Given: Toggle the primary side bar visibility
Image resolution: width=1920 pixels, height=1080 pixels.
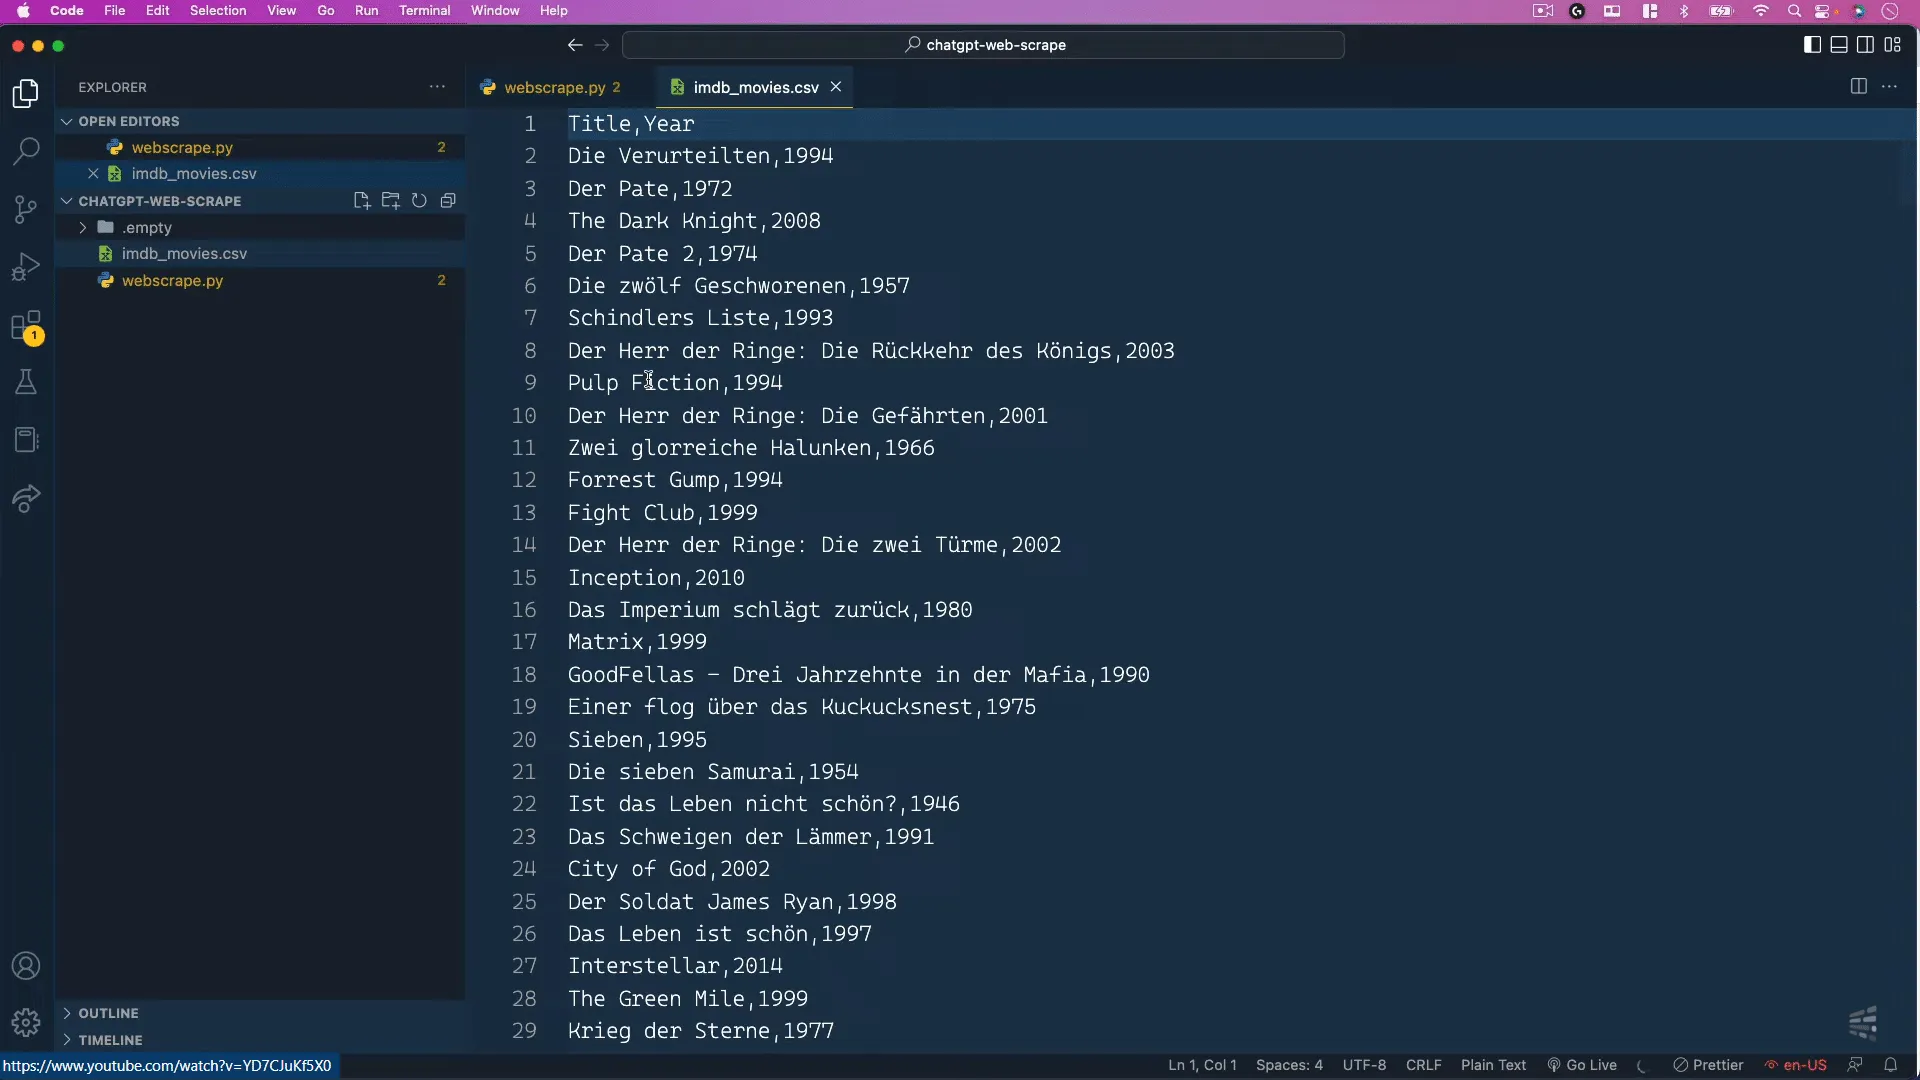Looking at the screenshot, I should 1812,45.
